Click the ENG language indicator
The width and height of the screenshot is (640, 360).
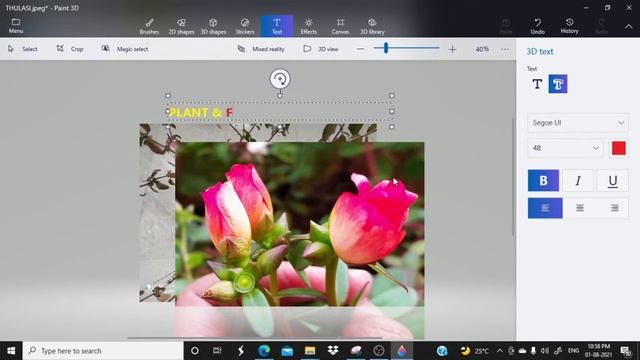pos(573,351)
